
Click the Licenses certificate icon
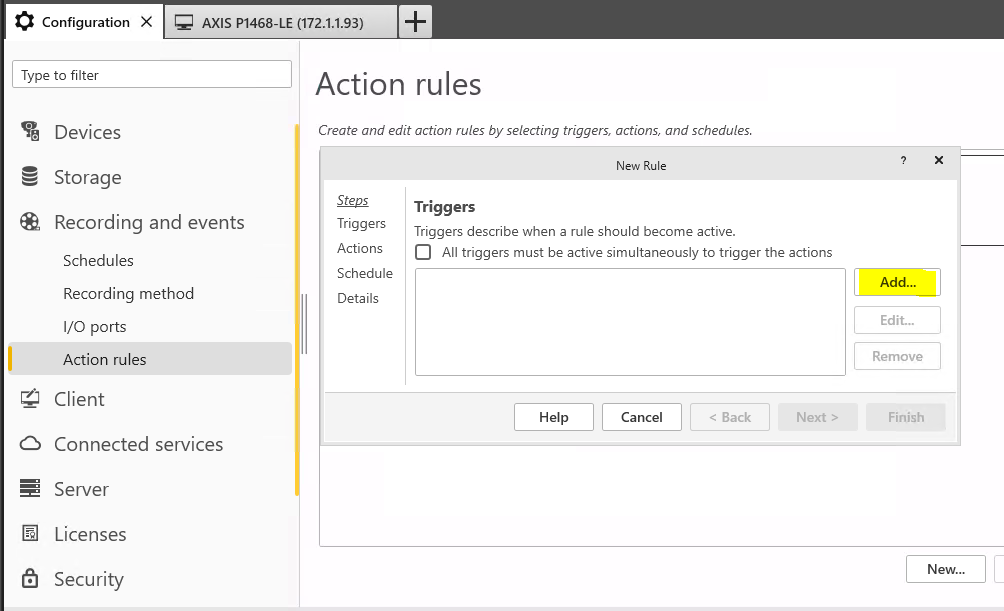(30, 533)
